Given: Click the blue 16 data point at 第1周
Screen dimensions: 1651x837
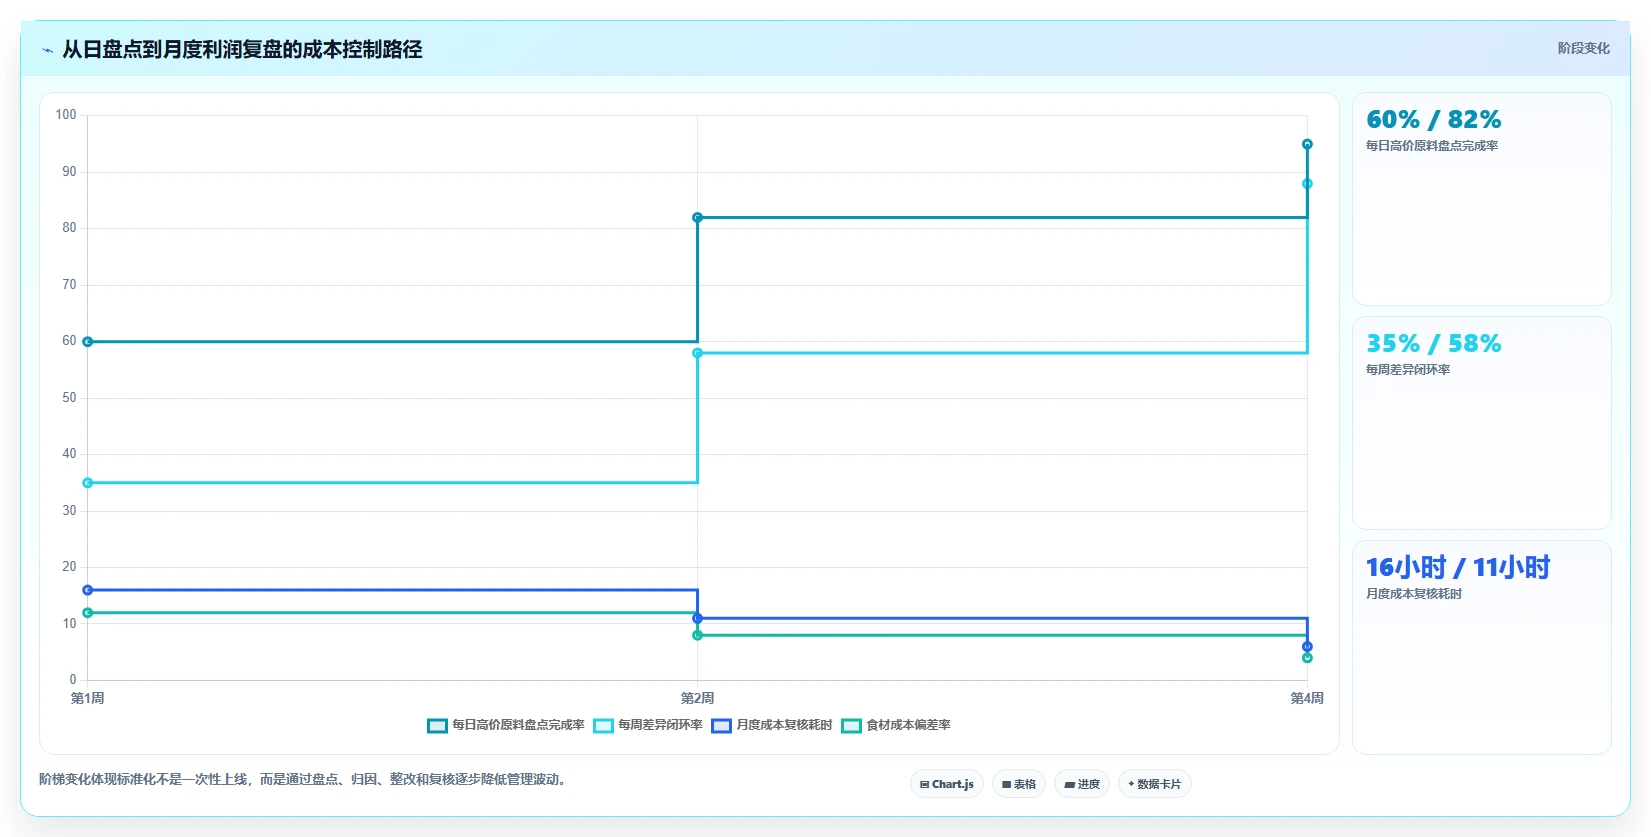Looking at the screenshot, I should [x=88, y=590].
